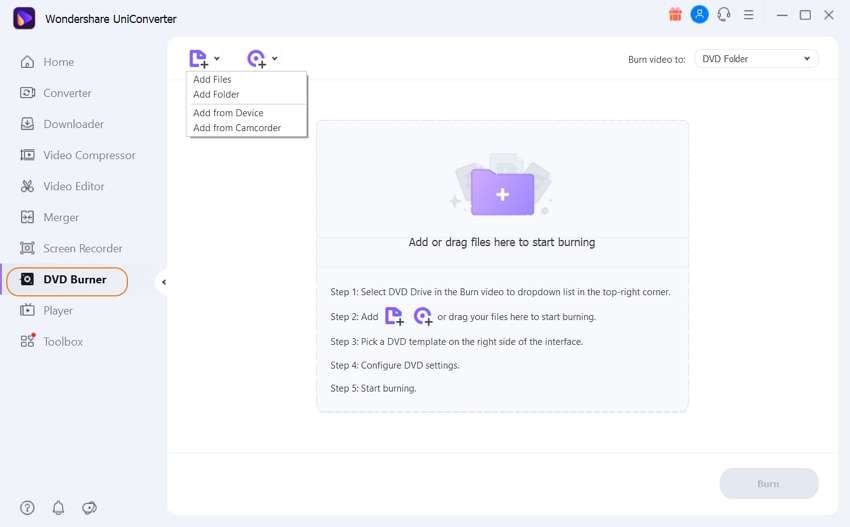
Task: Click the Home house icon
Action: 27,62
